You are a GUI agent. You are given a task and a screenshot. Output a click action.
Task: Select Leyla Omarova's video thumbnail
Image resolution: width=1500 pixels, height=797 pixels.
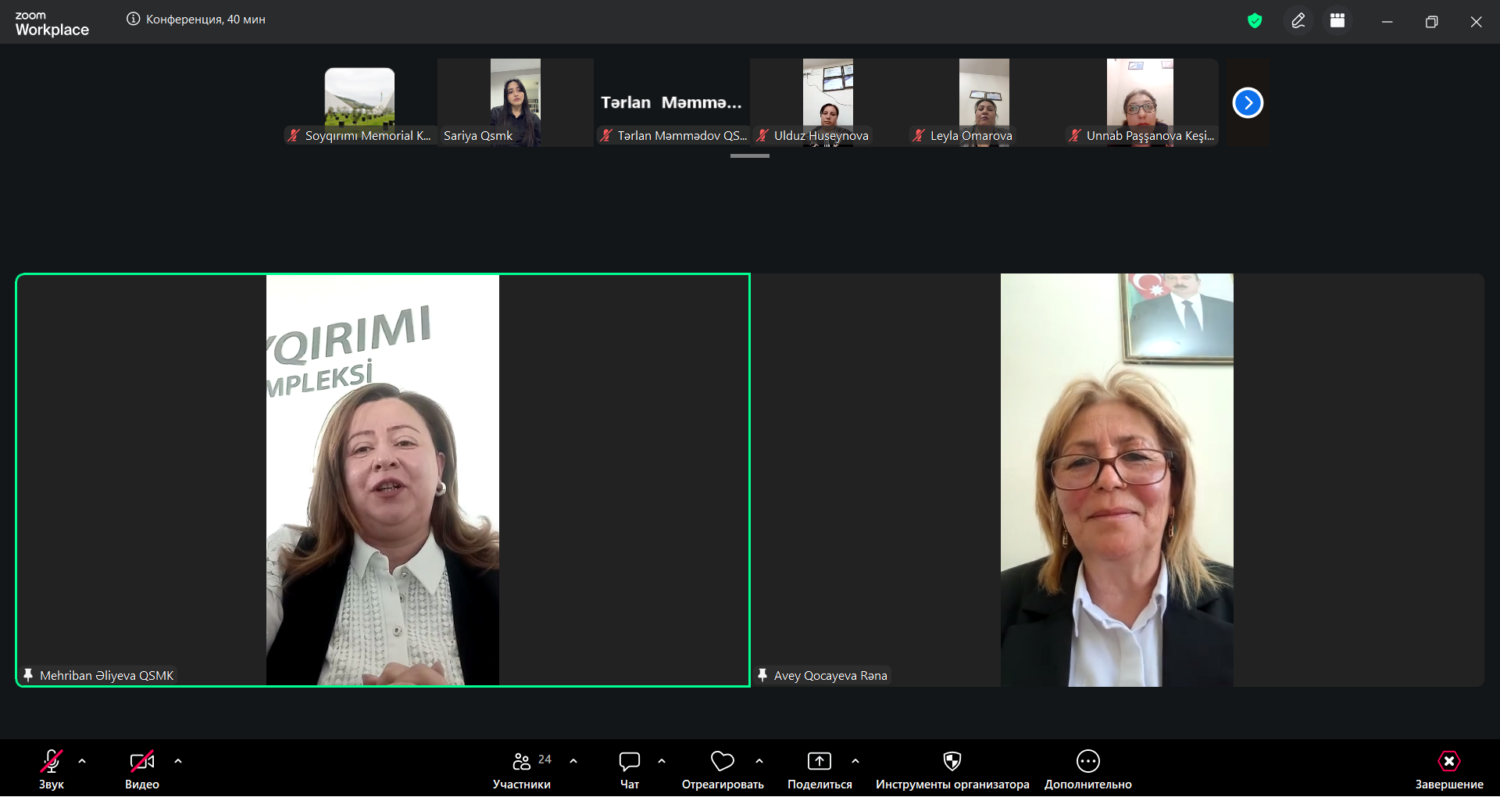click(984, 102)
